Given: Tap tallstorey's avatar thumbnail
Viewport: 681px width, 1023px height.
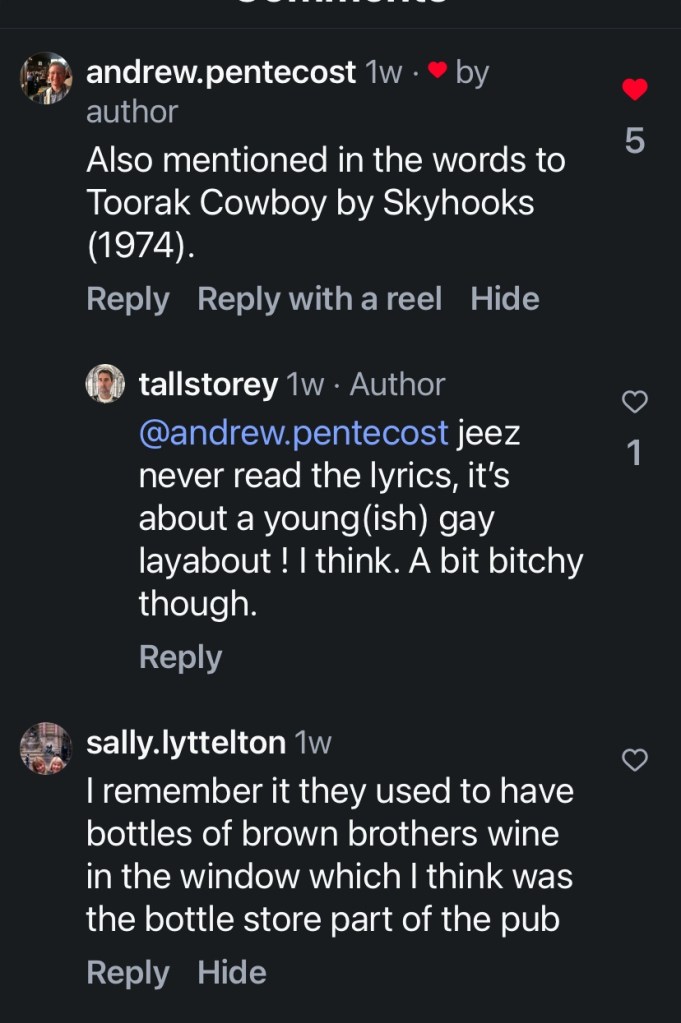Looking at the screenshot, I should (x=105, y=384).
